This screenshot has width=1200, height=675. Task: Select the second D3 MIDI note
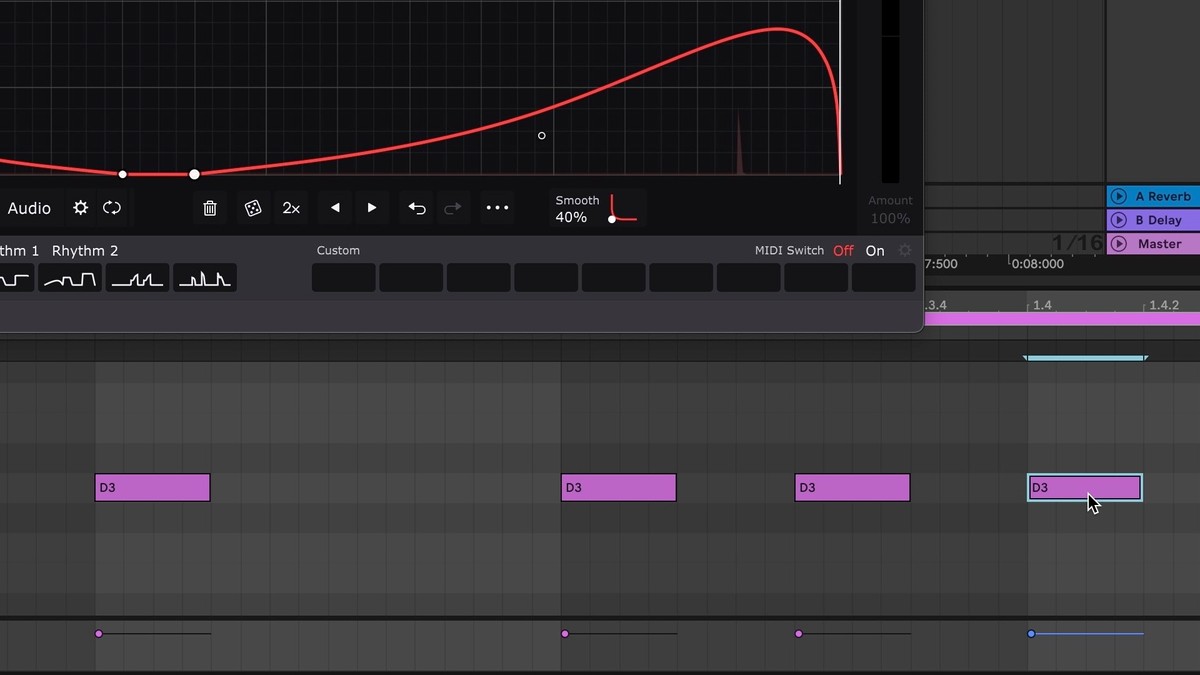(618, 488)
